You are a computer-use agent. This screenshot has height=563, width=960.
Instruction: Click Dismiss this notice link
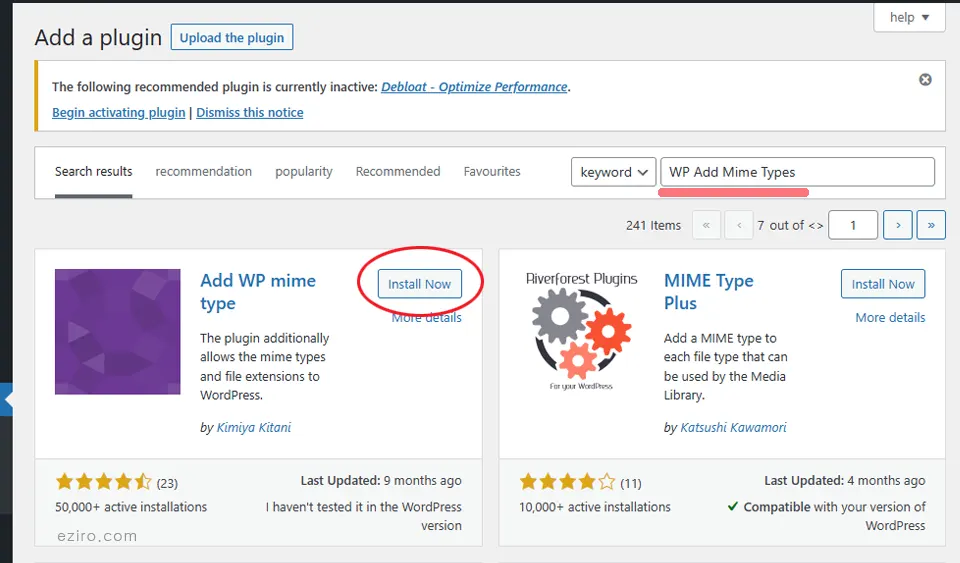click(249, 113)
